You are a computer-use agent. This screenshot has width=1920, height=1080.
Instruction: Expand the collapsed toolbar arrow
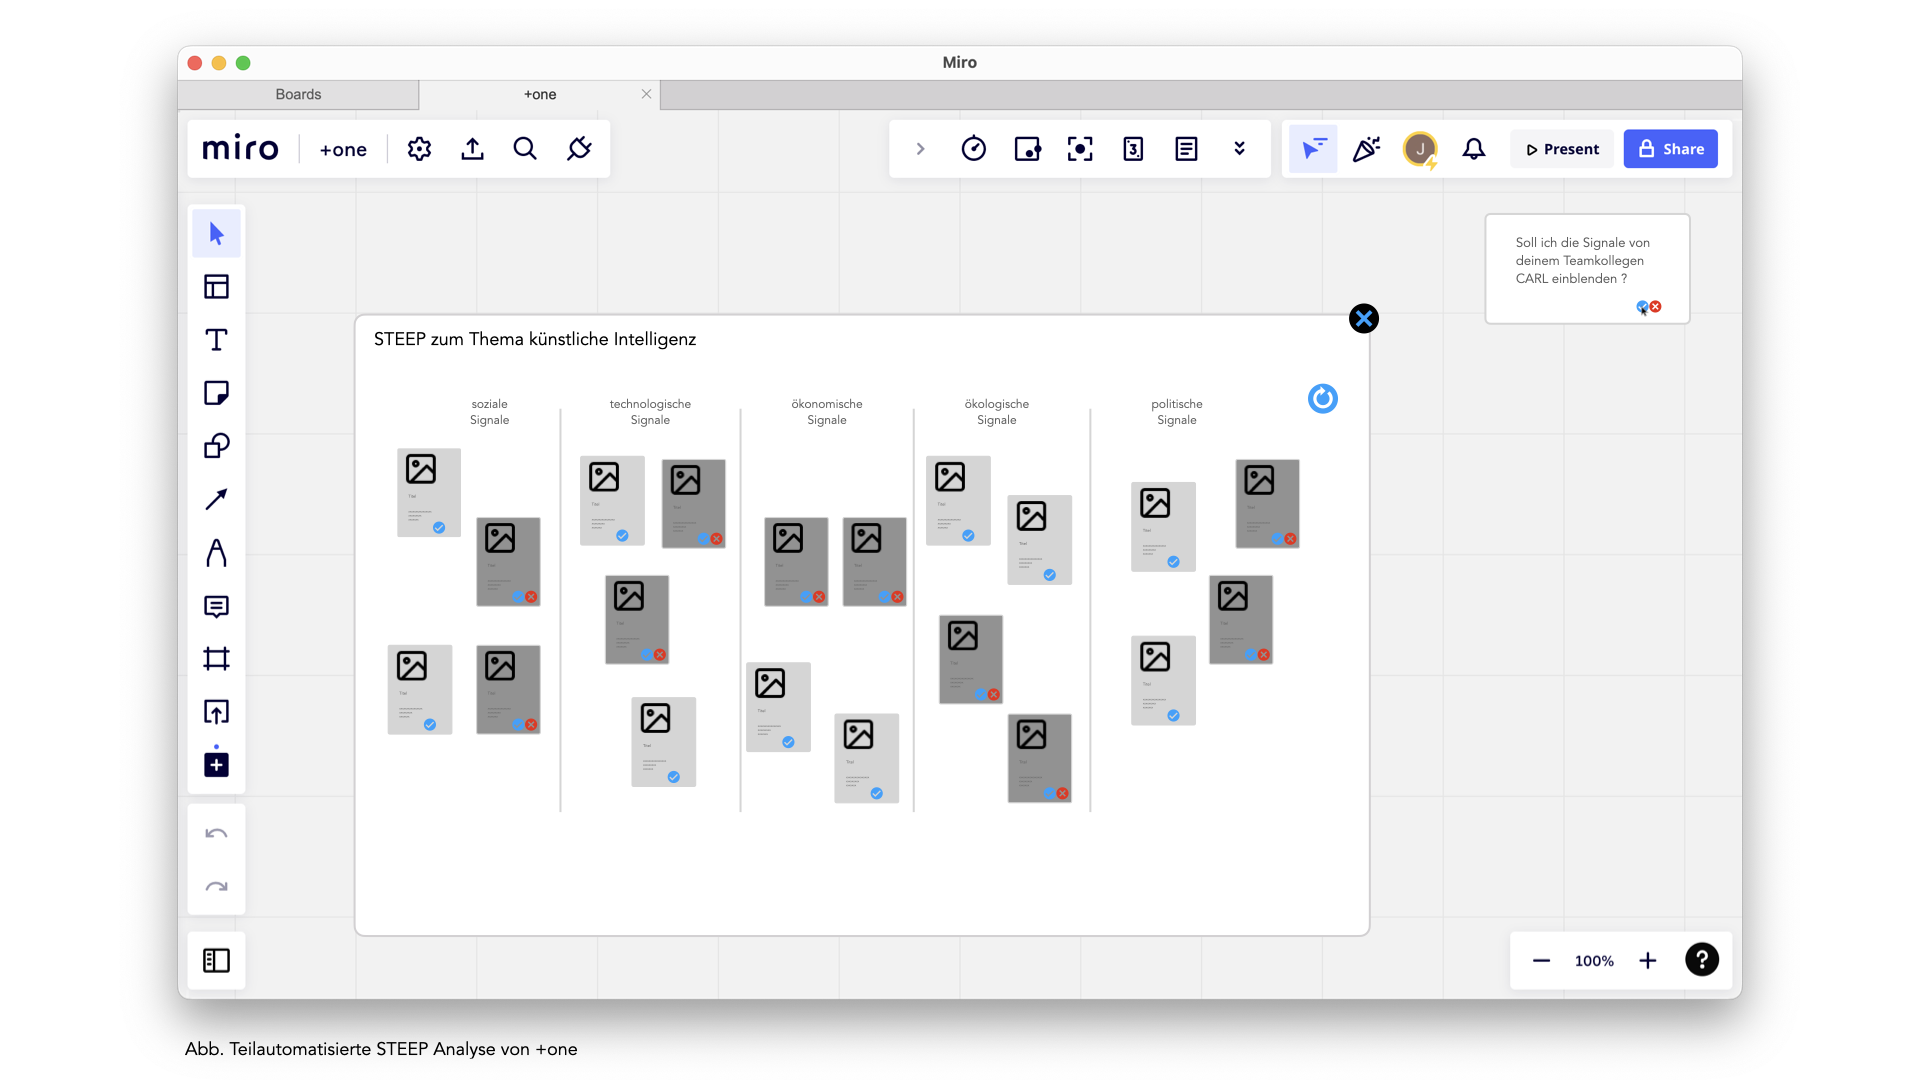point(920,149)
